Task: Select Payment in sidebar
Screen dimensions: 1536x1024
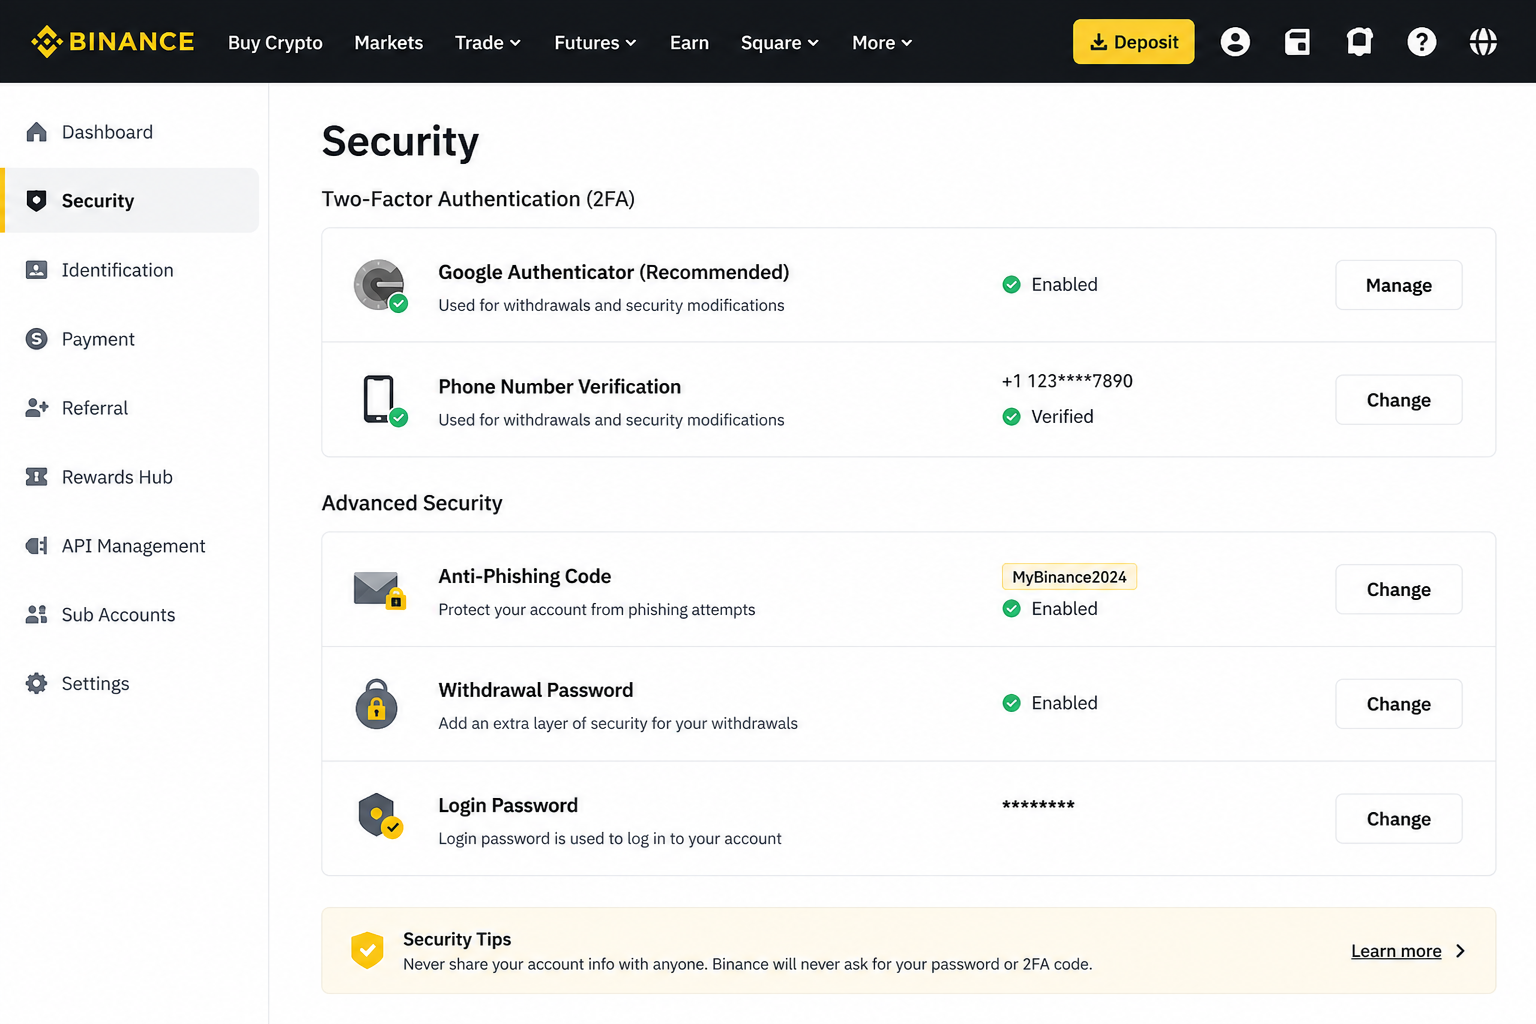Action: point(131,339)
